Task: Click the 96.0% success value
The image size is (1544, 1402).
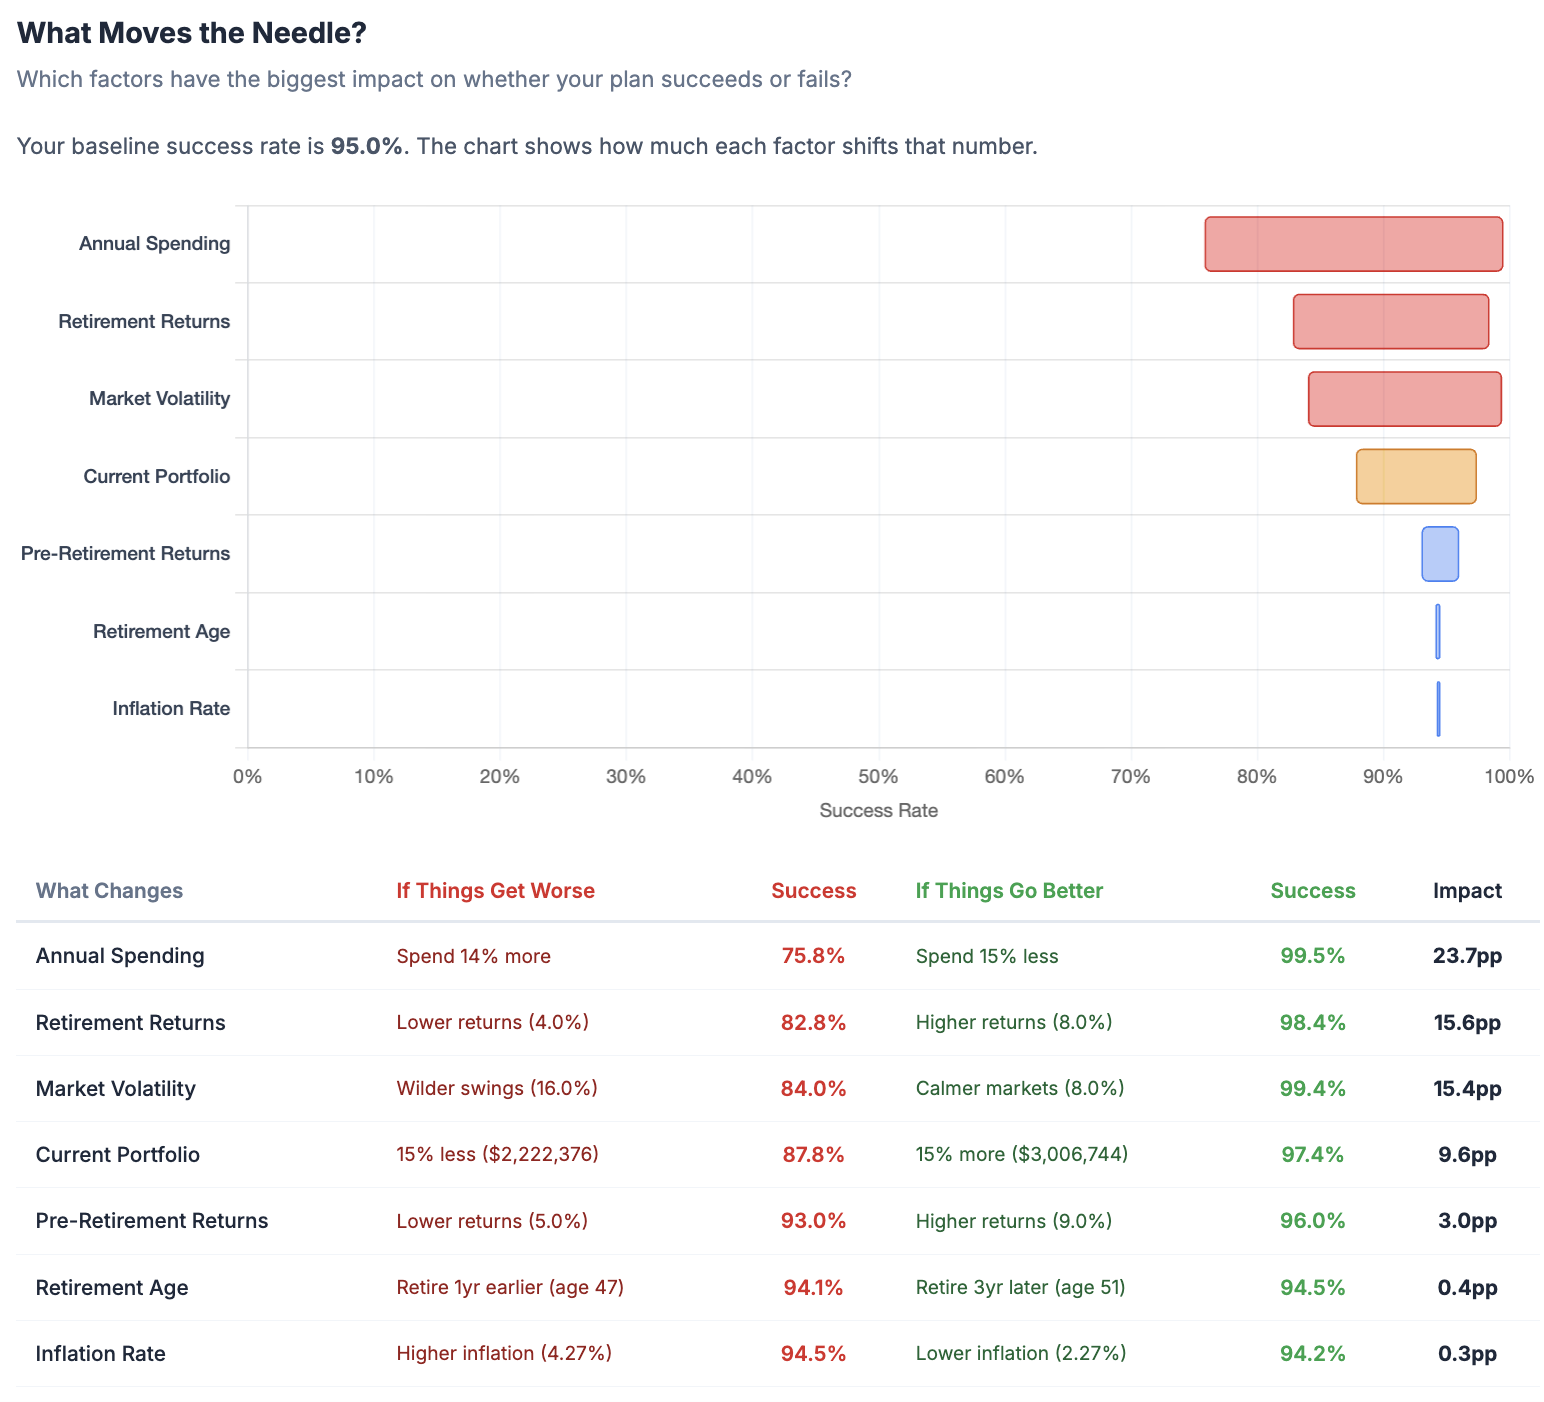Action: tap(1312, 1221)
